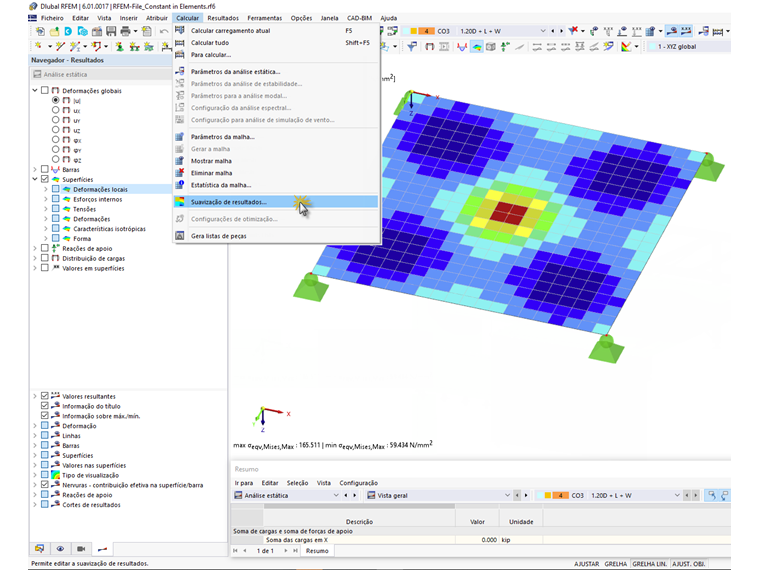The height and width of the screenshot is (570, 760).
Task: Click the funnel filter toolbar icon
Action: point(412,47)
